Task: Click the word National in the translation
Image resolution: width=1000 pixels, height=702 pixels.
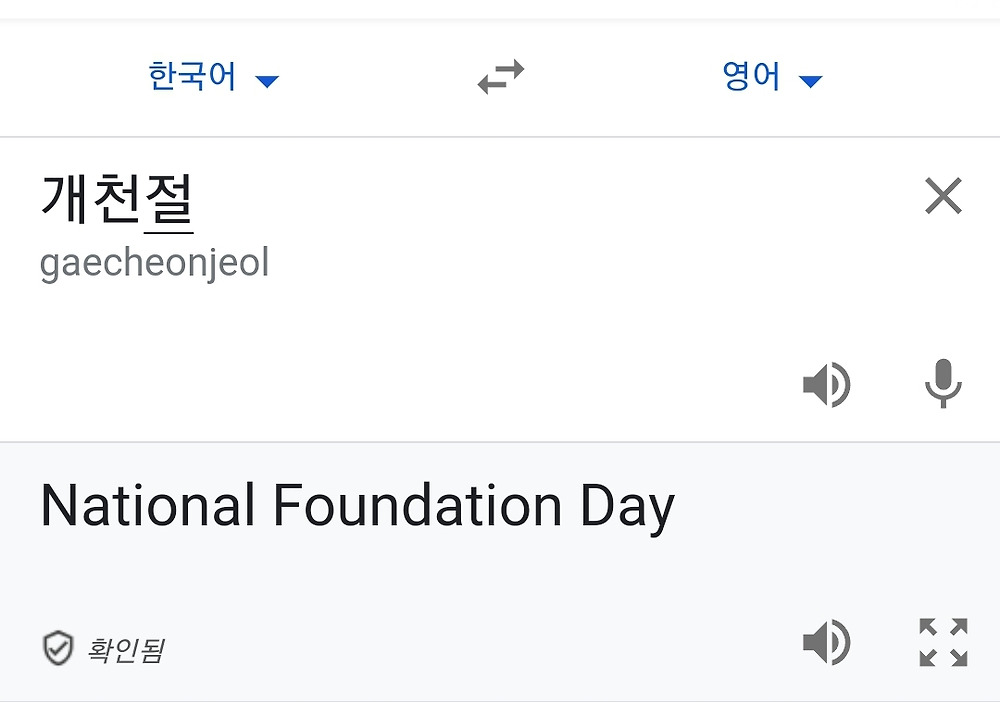Action: (147, 505)
